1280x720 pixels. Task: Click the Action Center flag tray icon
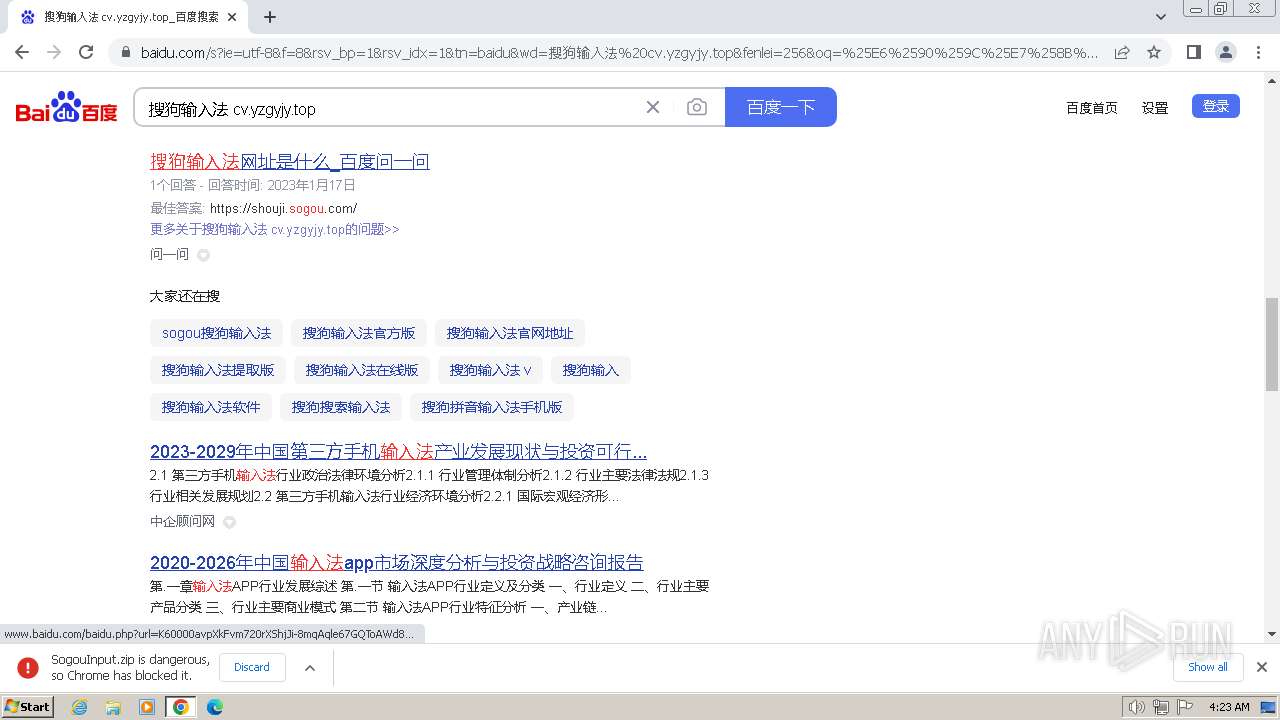[1185, 707]
